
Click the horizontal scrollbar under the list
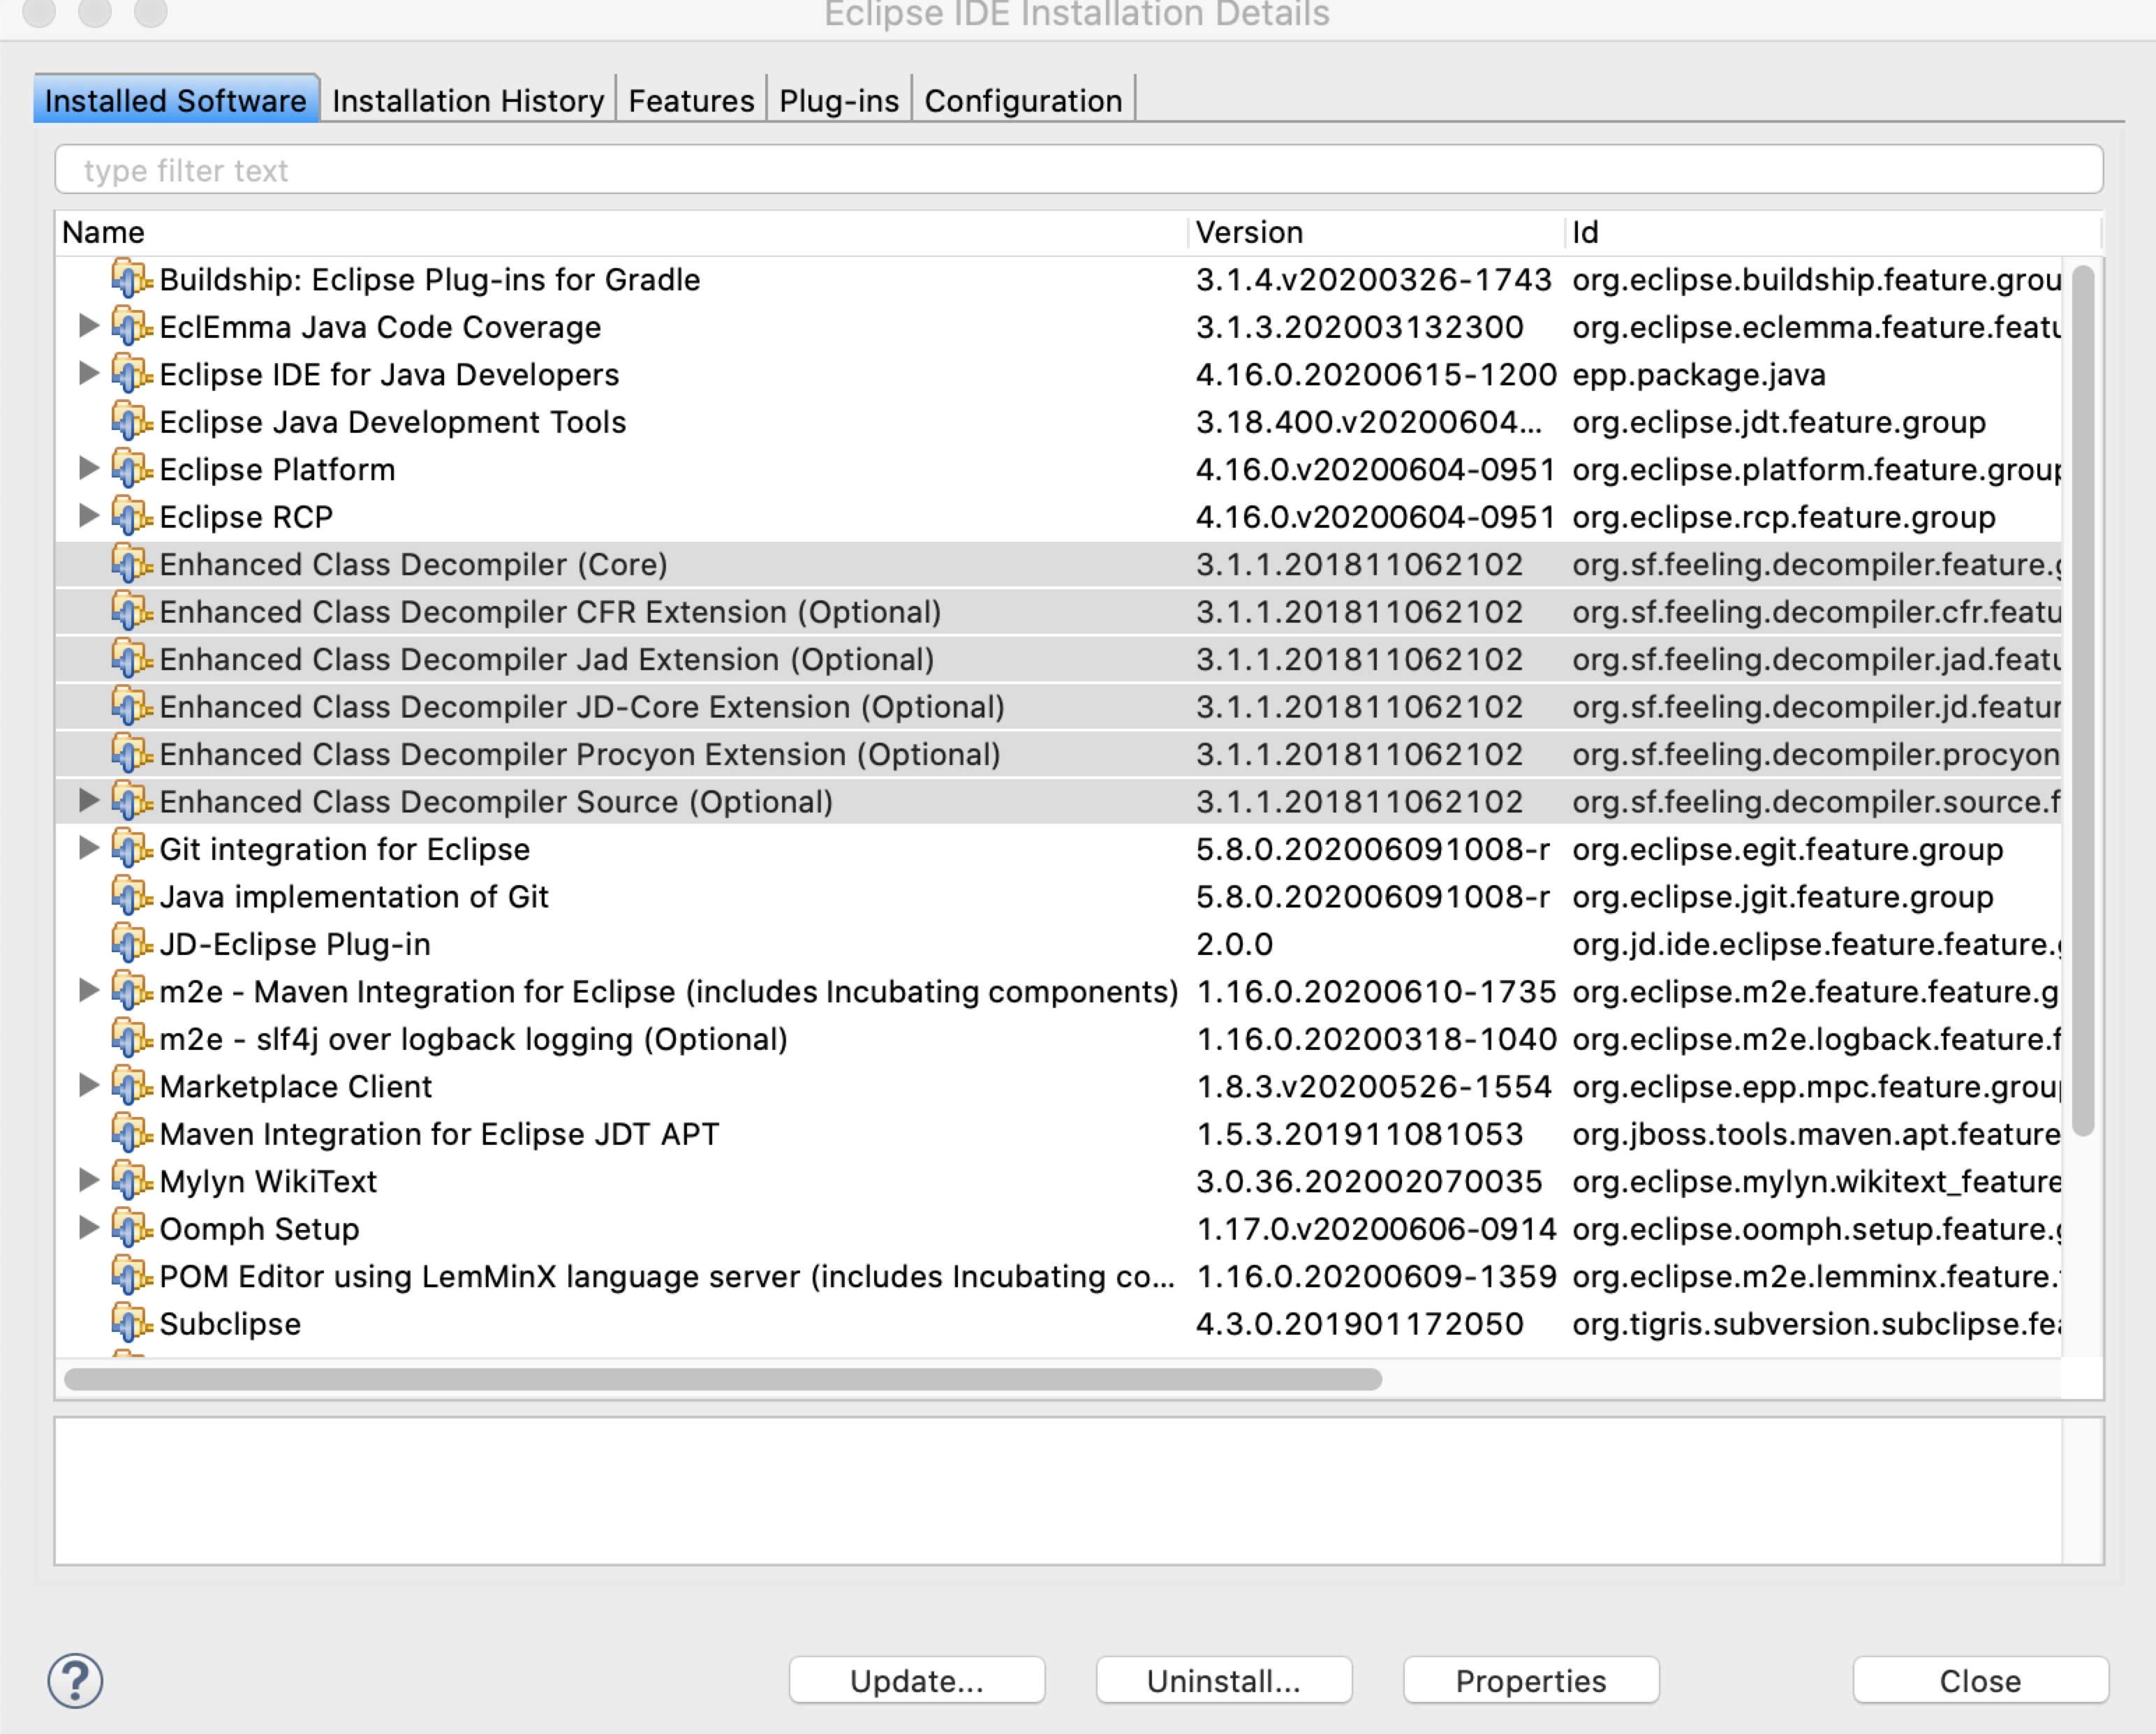[x=722, y=1379]
